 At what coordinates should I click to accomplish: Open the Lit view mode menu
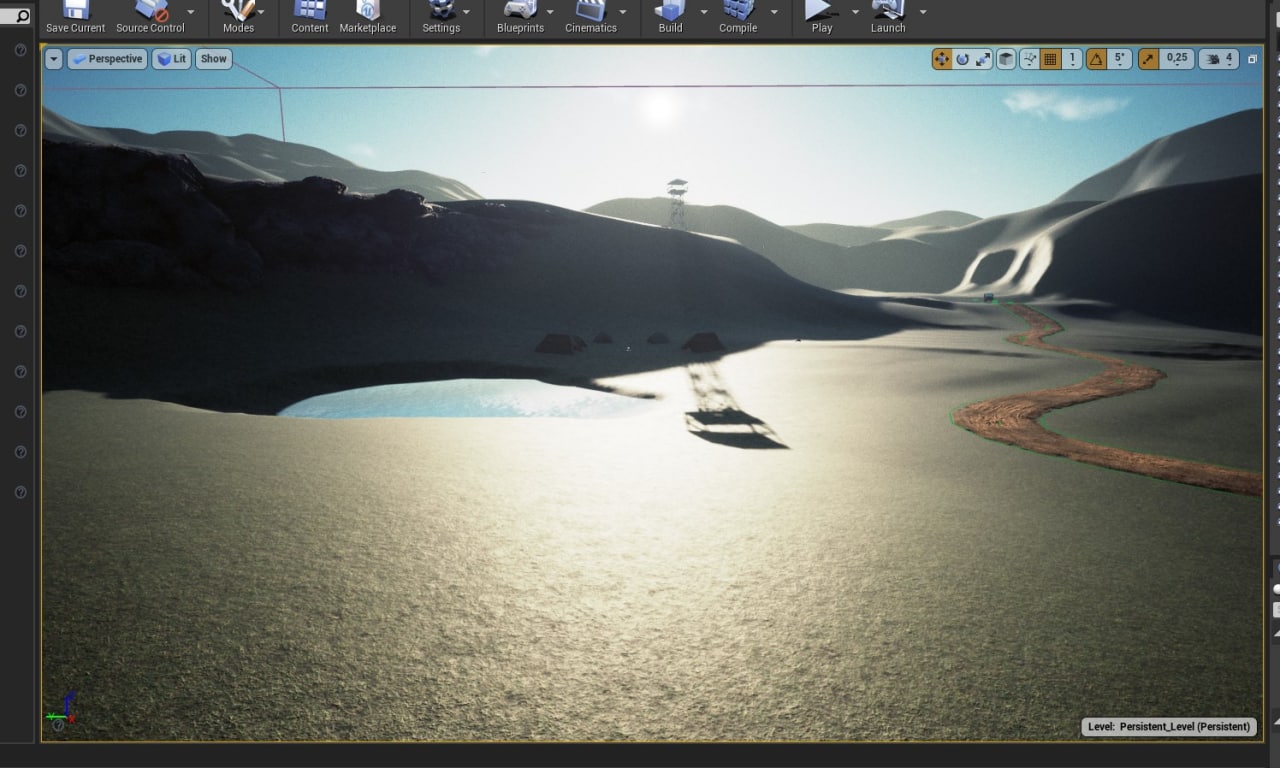pyautogui.click(x=171, y=59)
